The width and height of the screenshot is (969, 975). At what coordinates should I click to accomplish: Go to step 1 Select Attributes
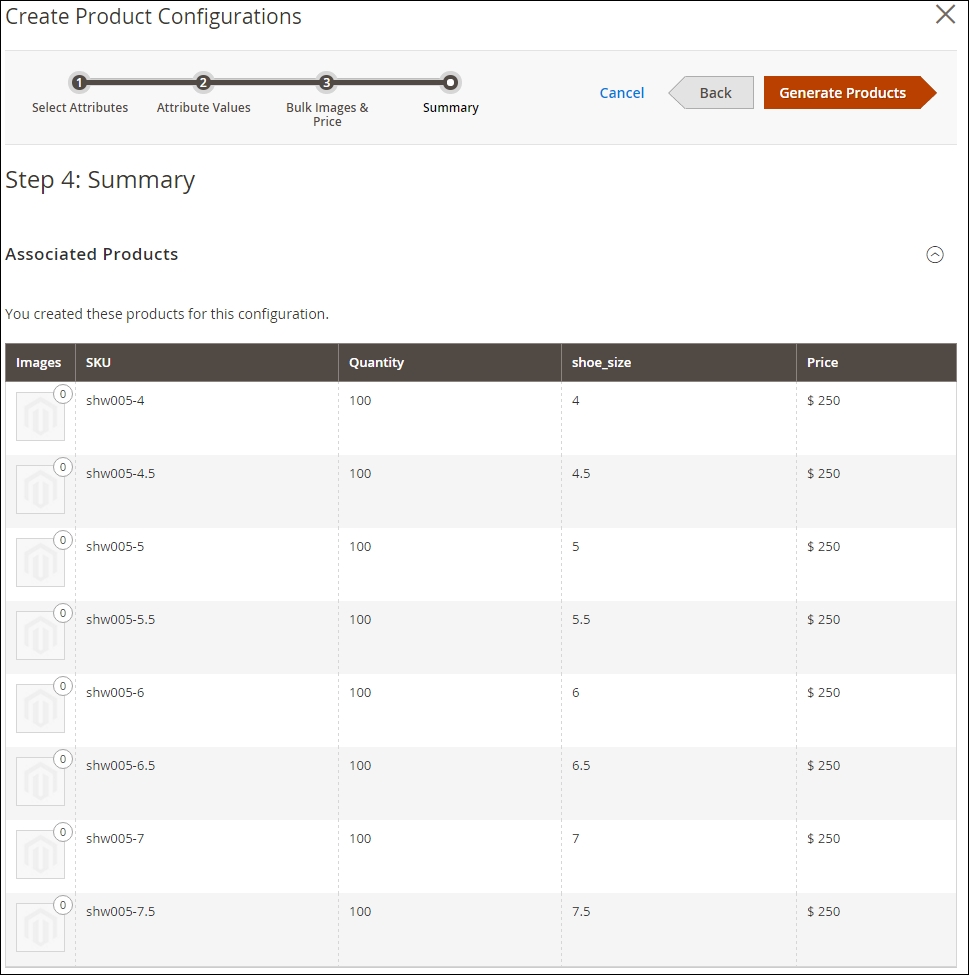pos(80,83)
